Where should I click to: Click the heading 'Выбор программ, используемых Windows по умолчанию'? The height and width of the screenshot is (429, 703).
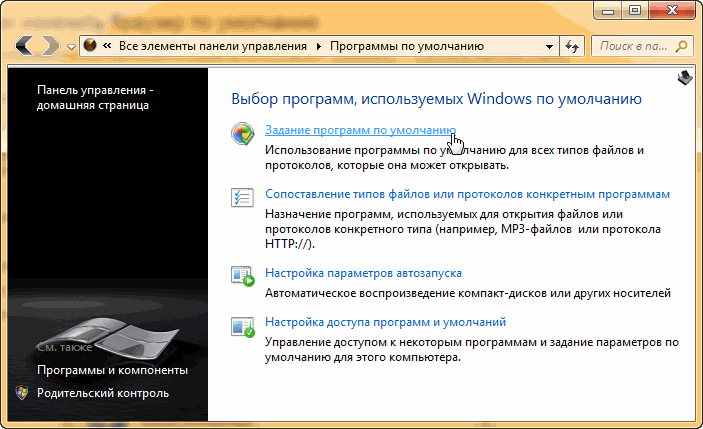[x=436, y=99]
